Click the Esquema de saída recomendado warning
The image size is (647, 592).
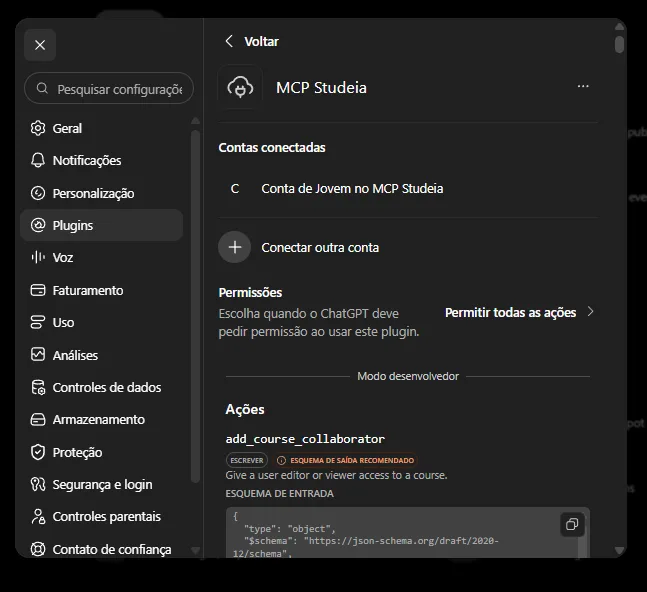click(347, 460)
